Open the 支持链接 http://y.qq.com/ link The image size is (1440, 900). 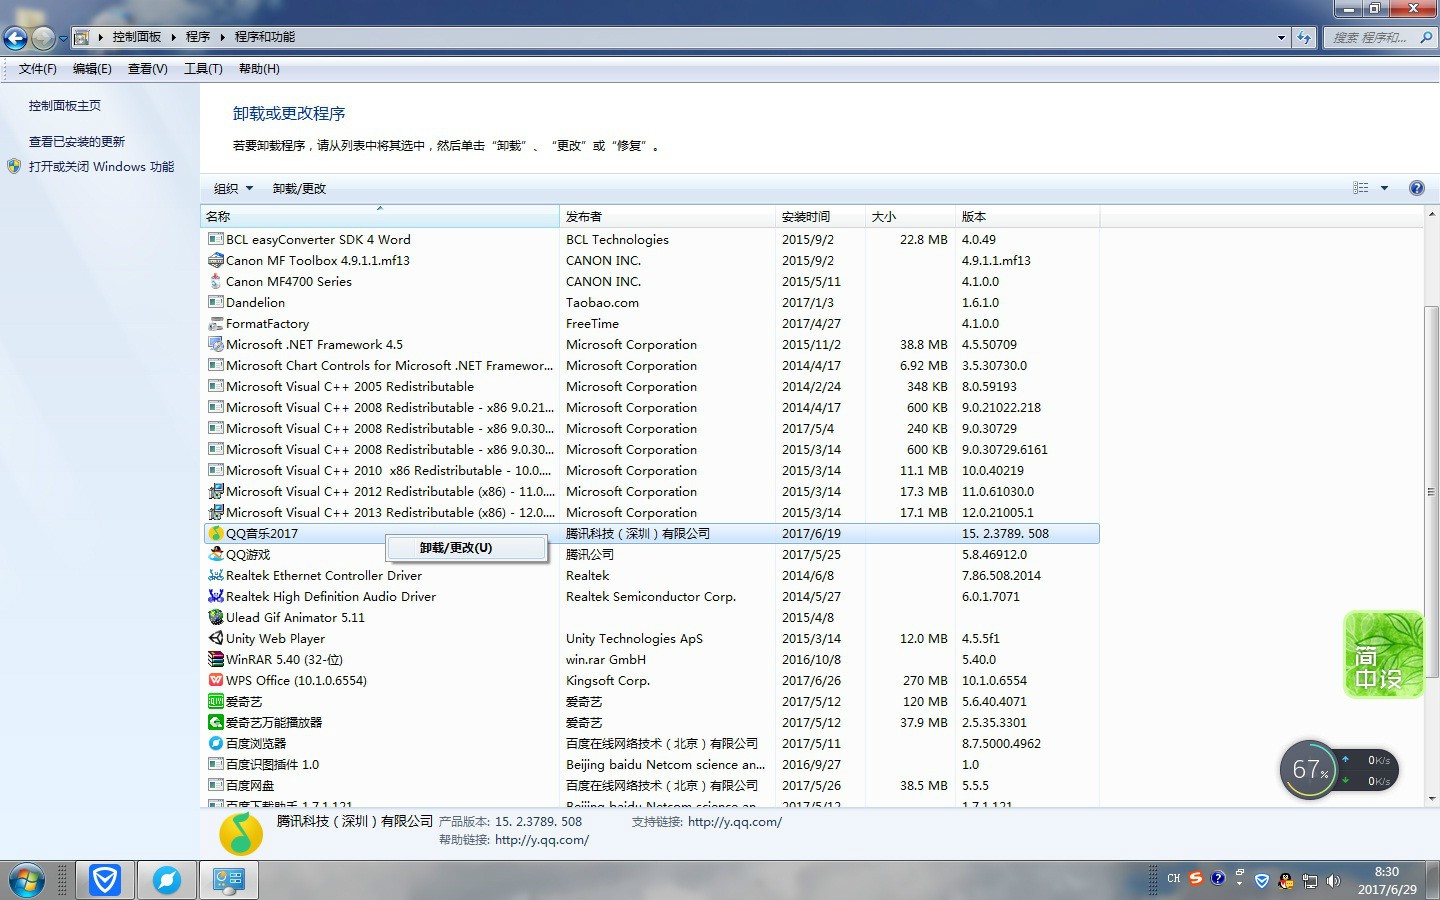(735, 822)
